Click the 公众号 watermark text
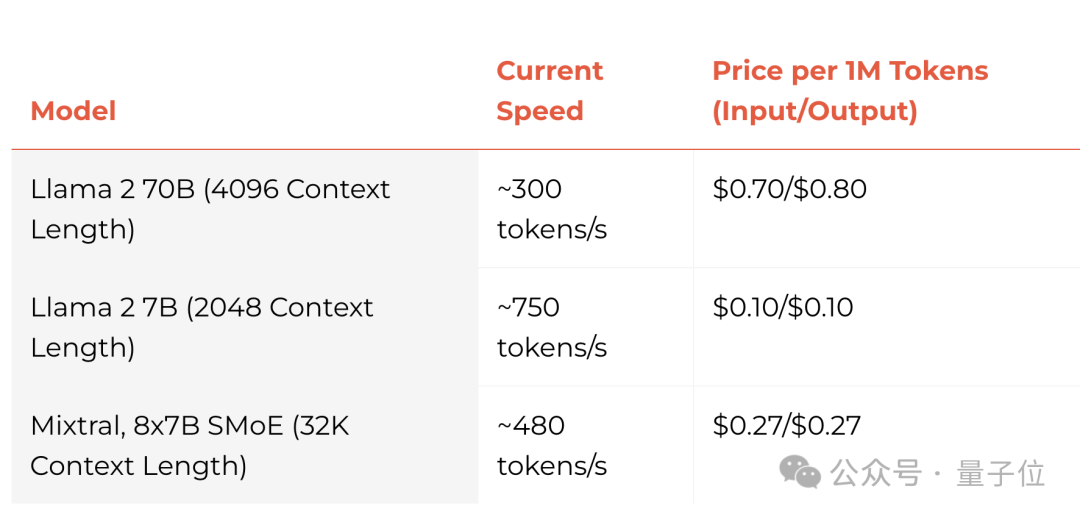Image resolution: width=1080 pixels, height=517 pixels. [875, 473]
